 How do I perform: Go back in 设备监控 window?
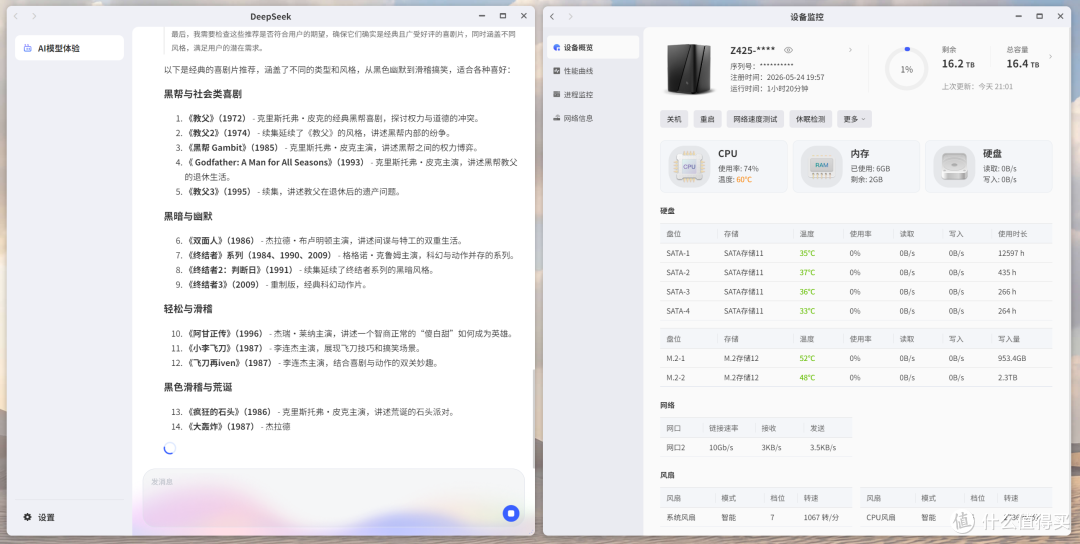coord(552,17)
